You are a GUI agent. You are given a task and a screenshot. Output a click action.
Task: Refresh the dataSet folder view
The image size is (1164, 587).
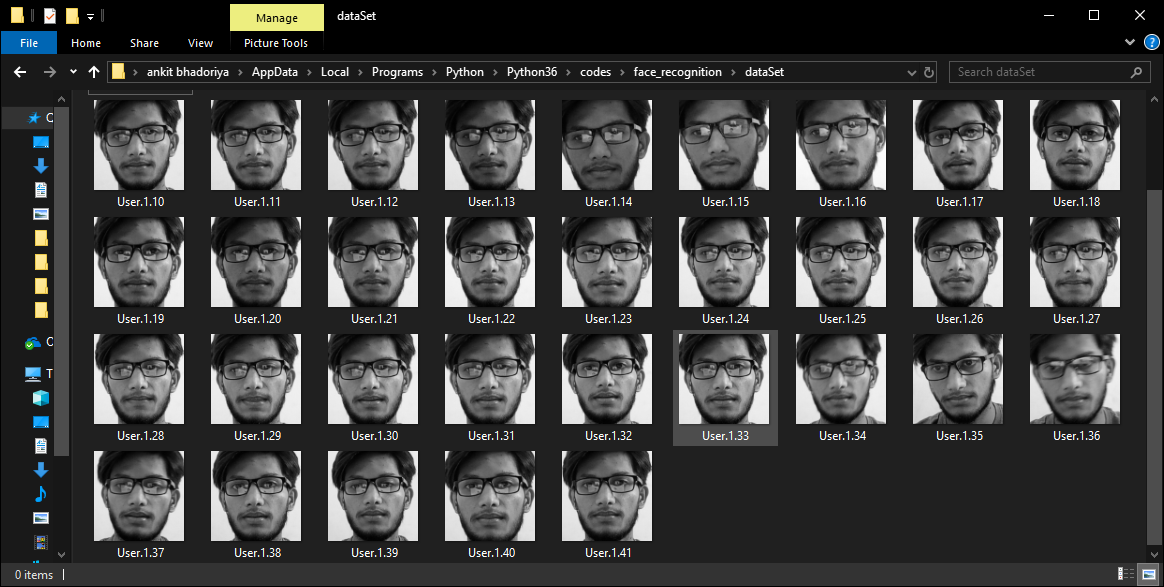click(x=929, y=72)
